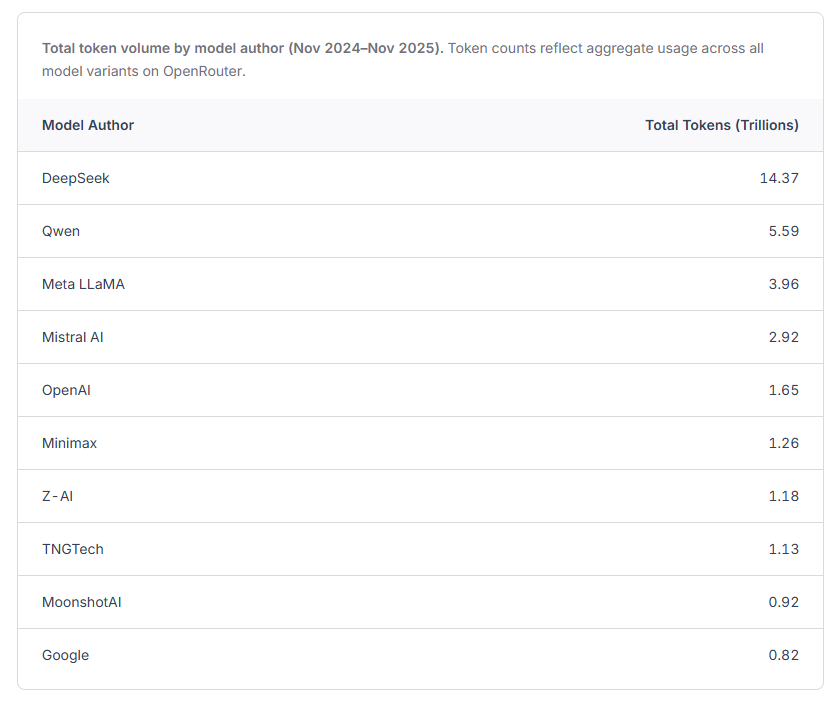The image size is (837, 702).
Task: Select the MoonshotAI row label
Action: (82, 602)
